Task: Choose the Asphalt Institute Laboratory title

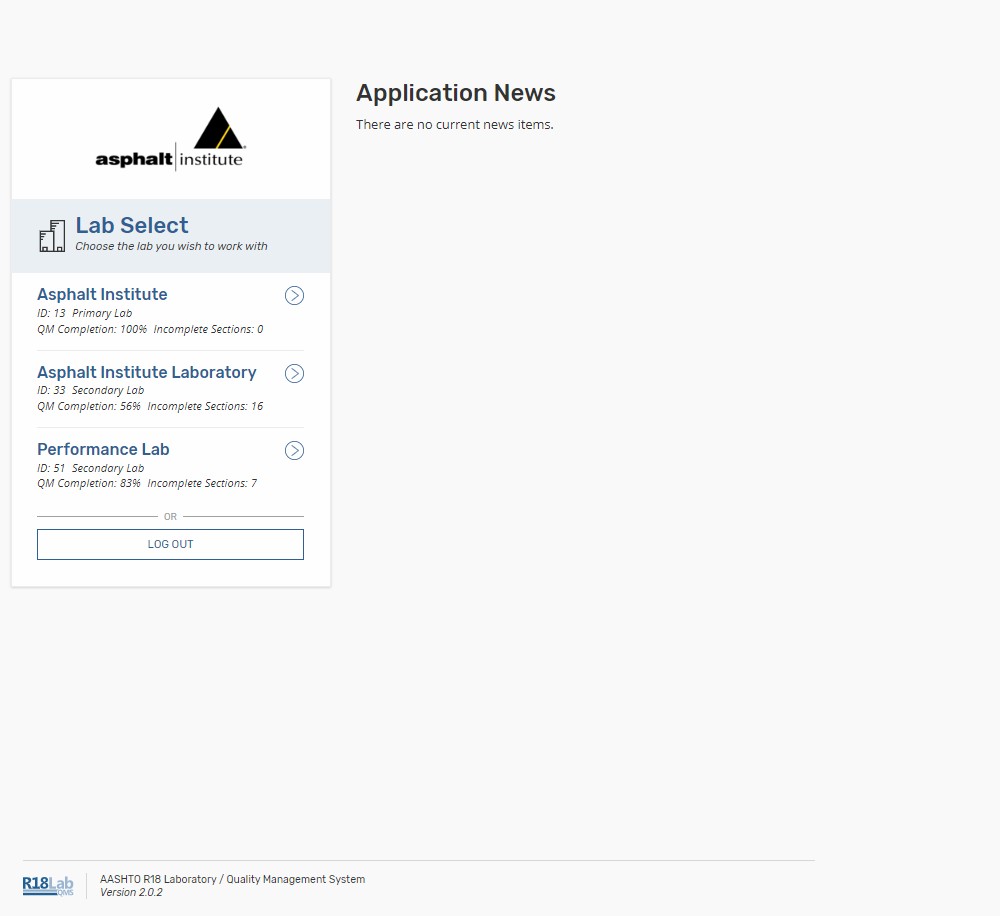Action: coord(147,372)
